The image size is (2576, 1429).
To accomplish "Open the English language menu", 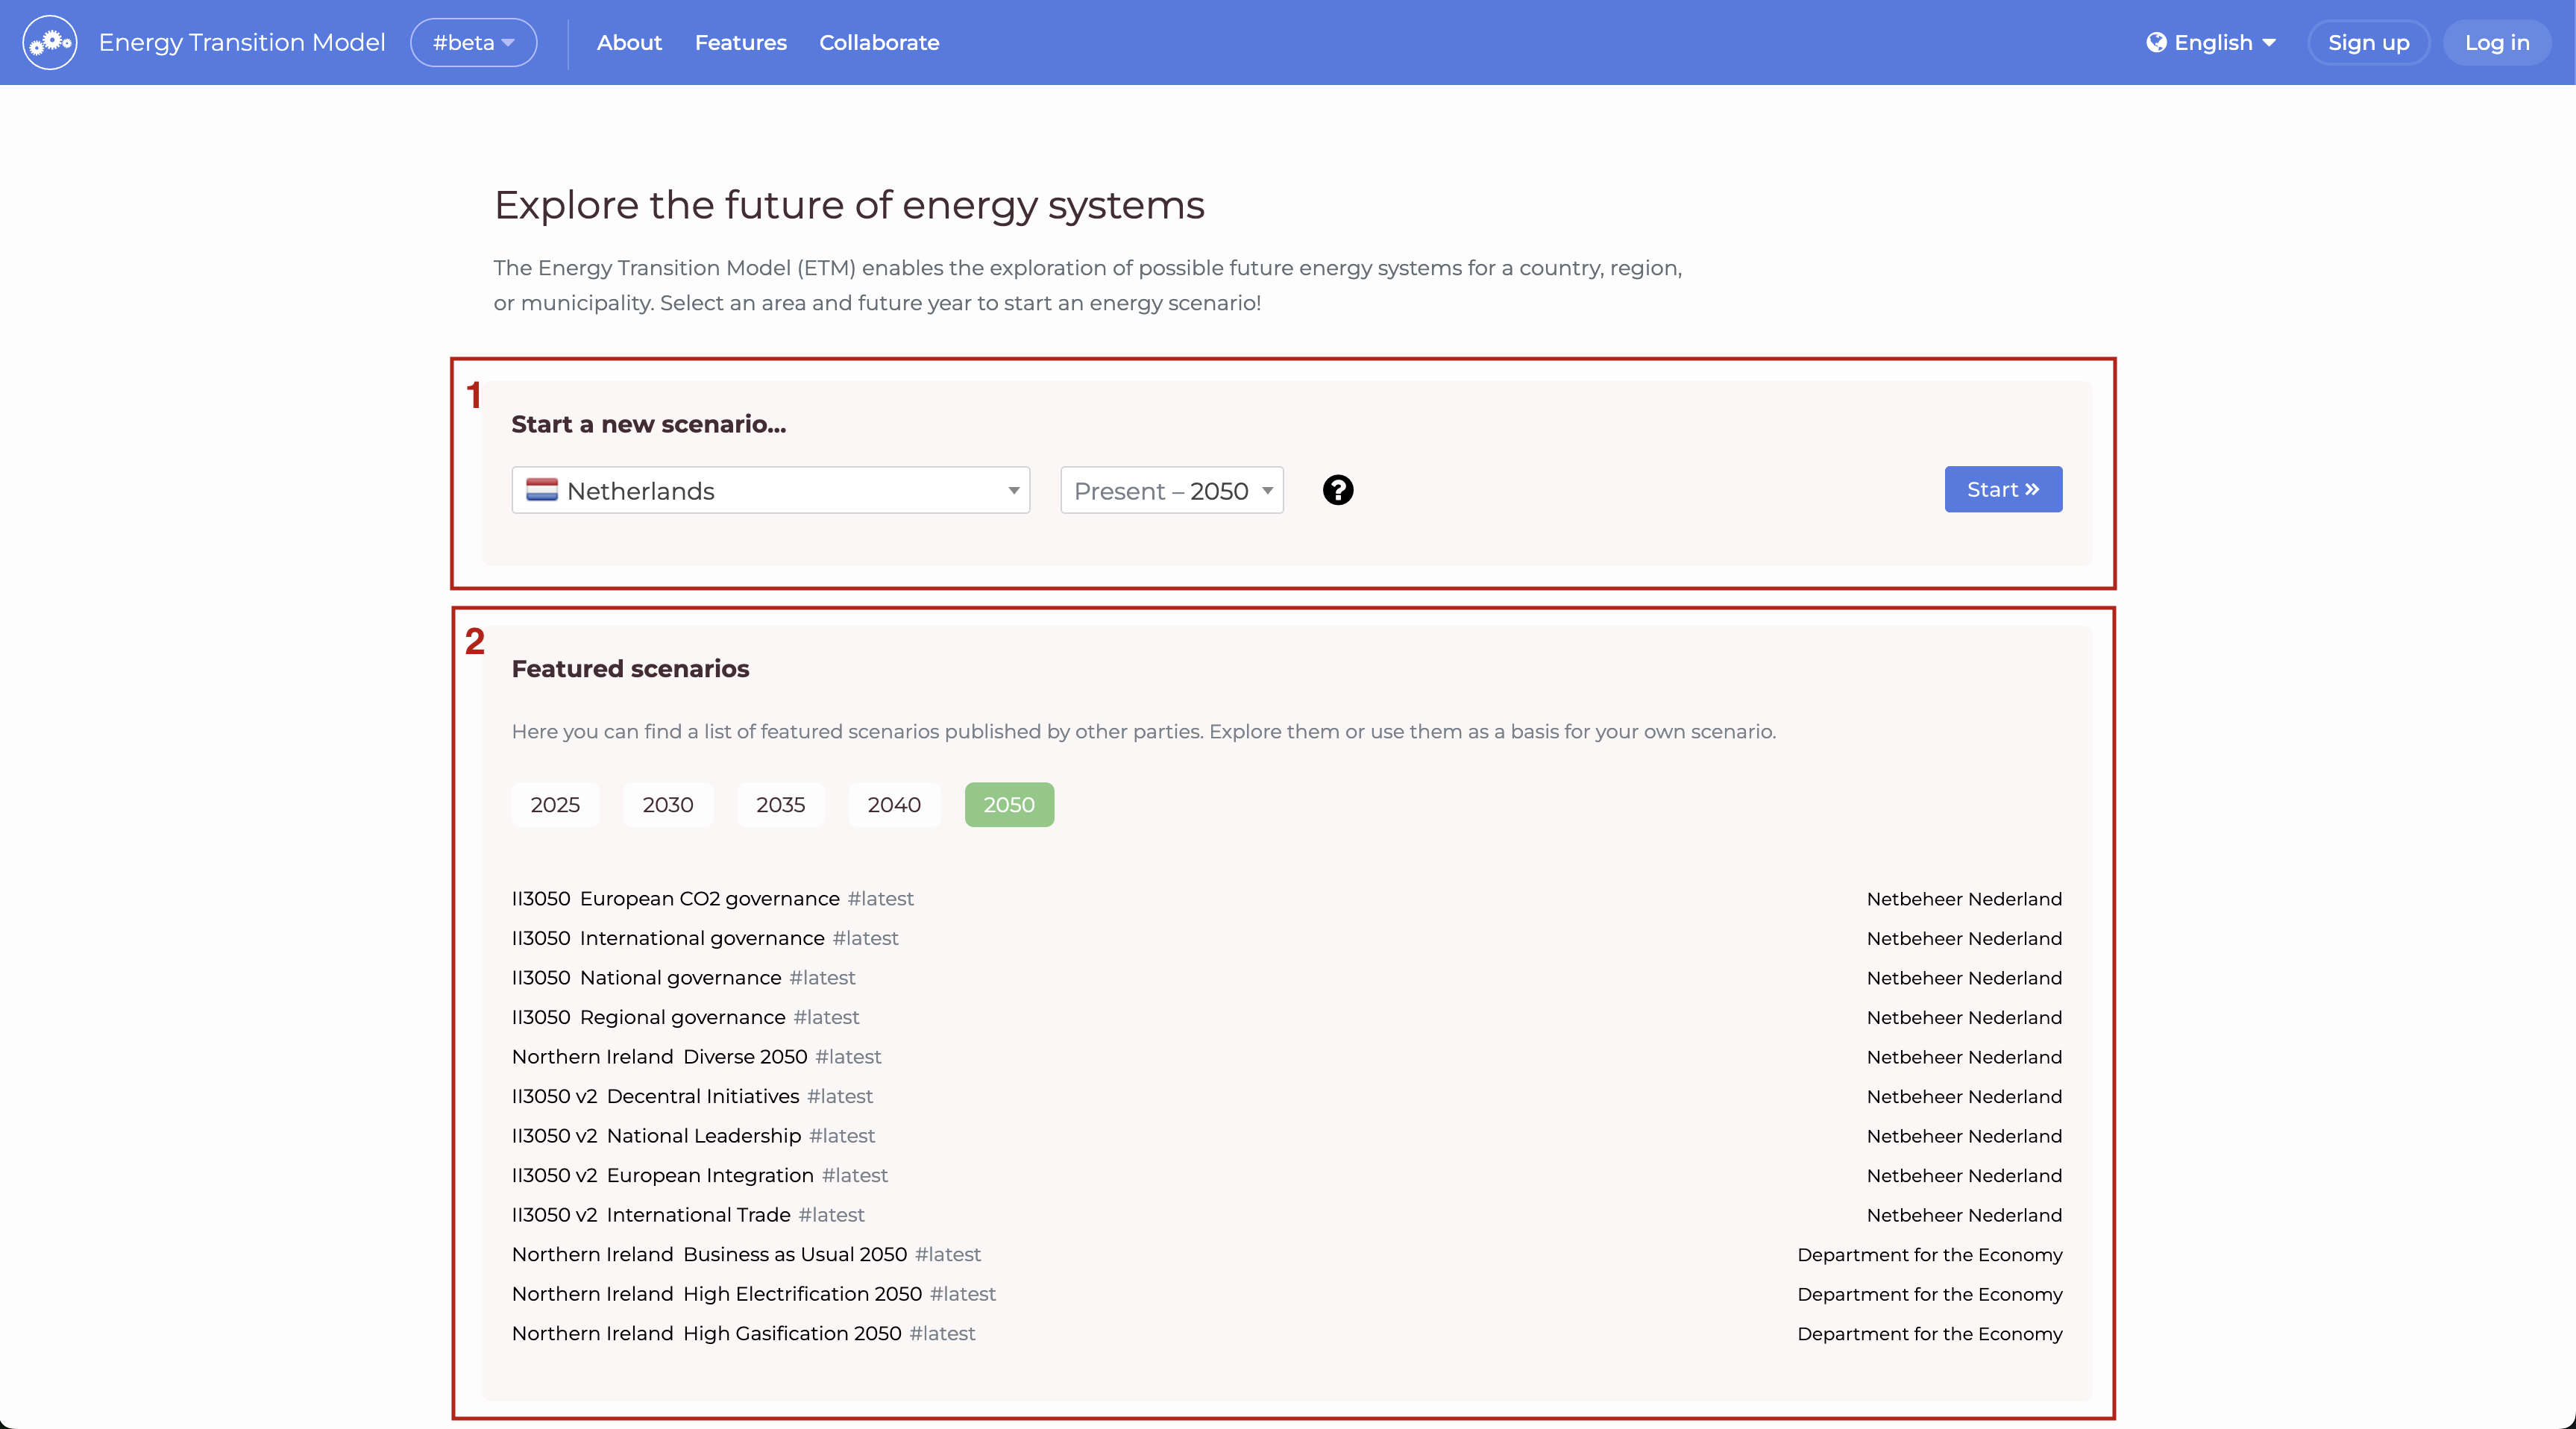I will click(x=2212, y=42).
